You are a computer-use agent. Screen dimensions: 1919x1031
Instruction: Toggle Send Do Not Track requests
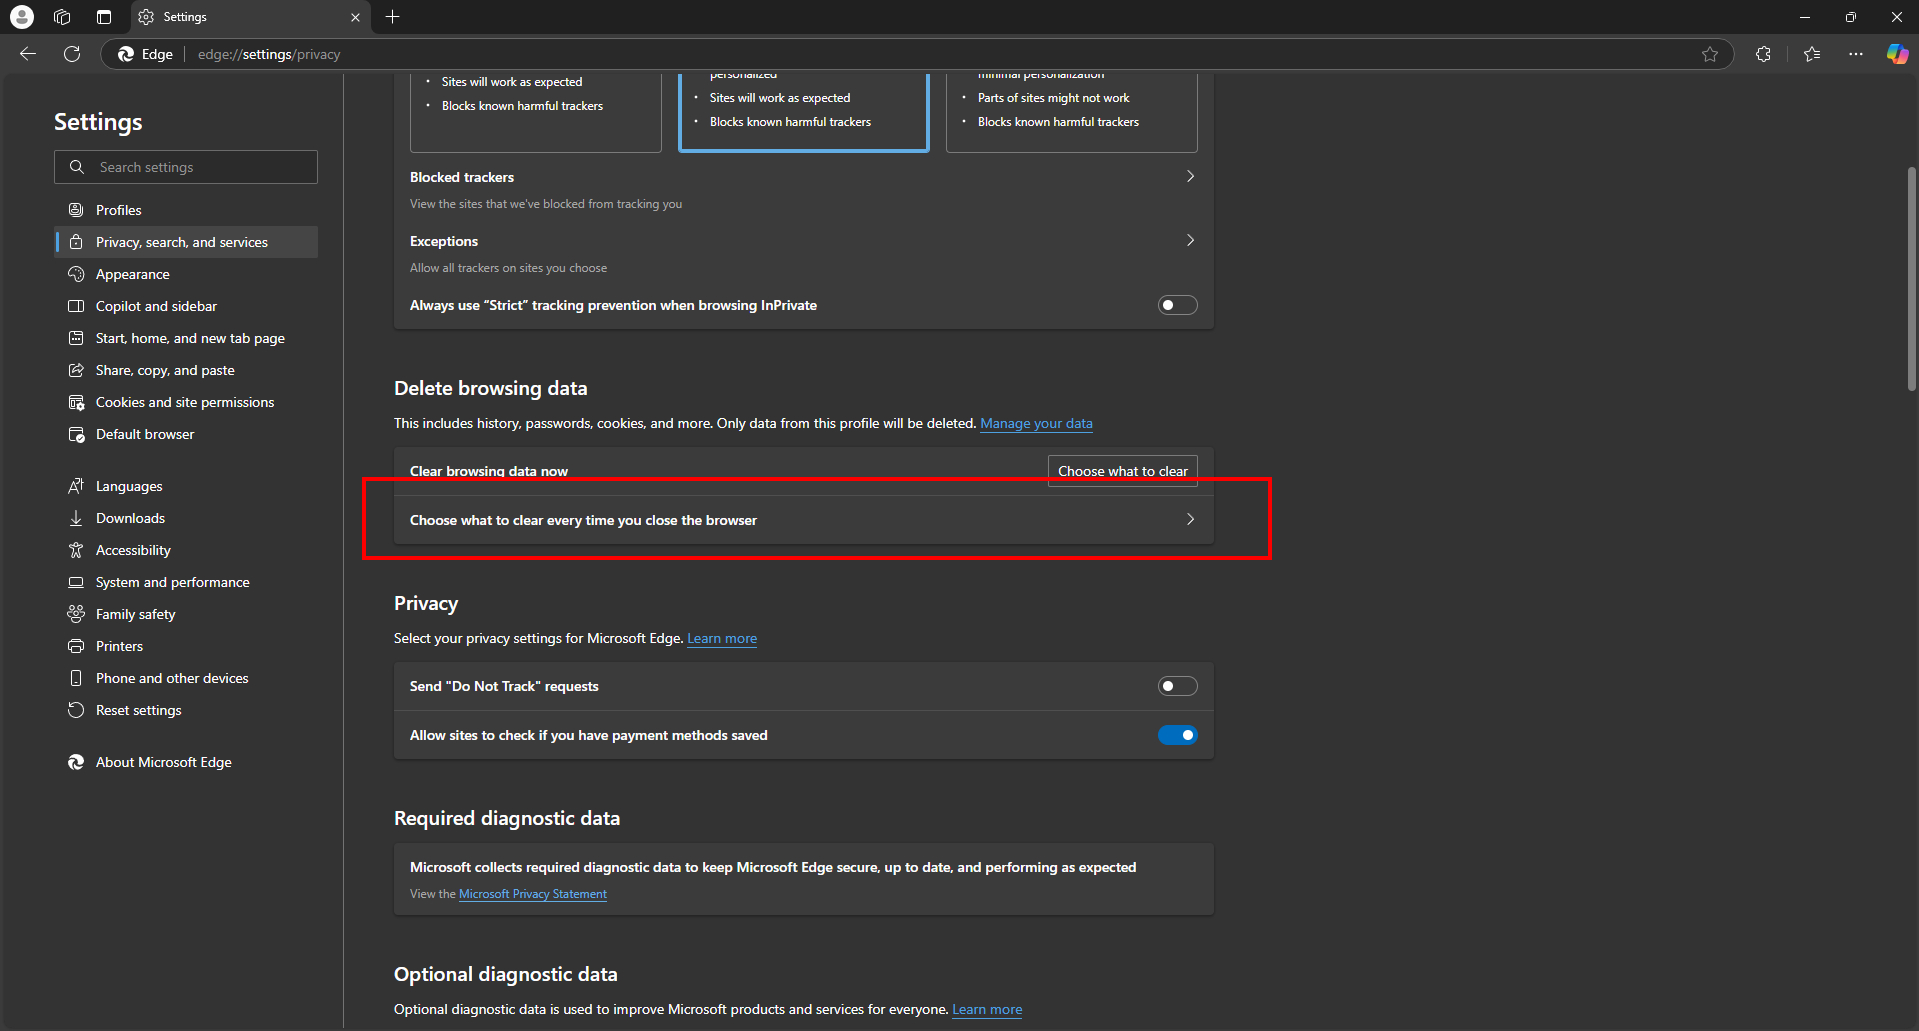[x=1177, y=686]
